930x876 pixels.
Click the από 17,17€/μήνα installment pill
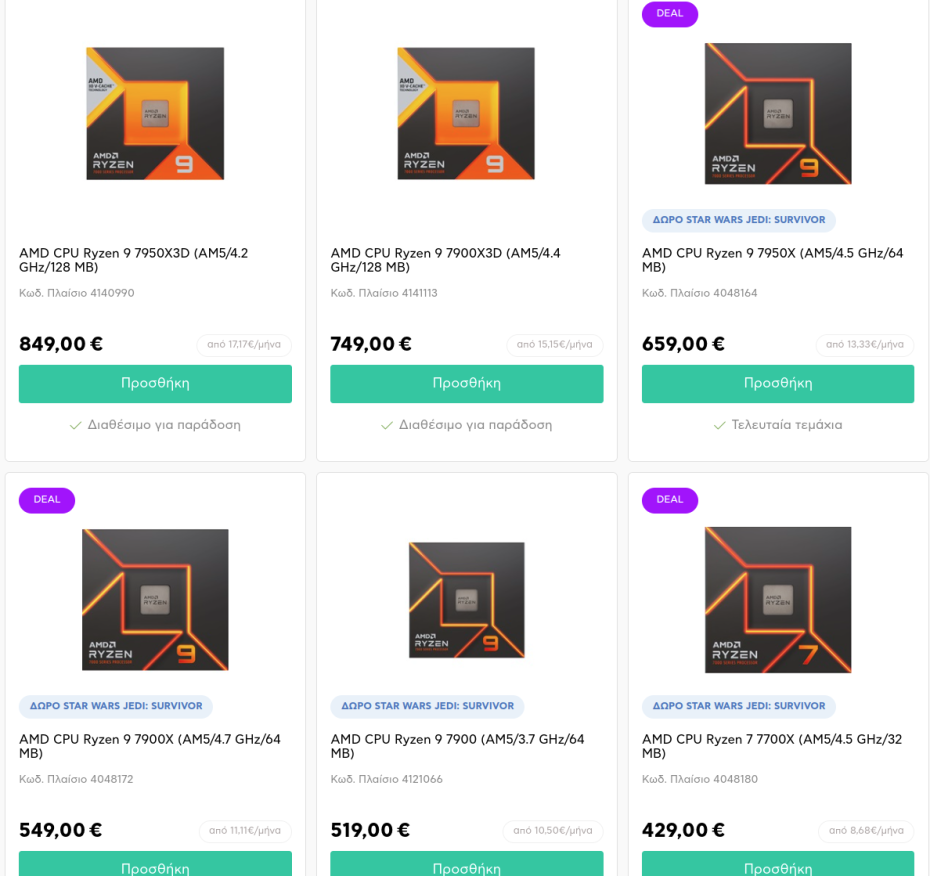point(244,345)
